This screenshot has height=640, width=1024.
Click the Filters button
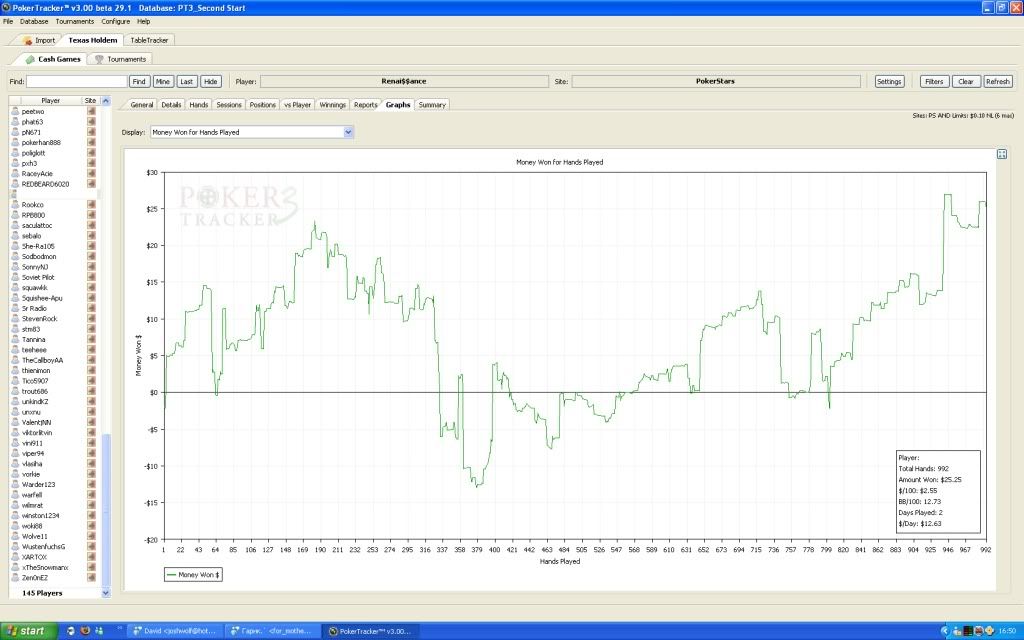tap(933, 82)
